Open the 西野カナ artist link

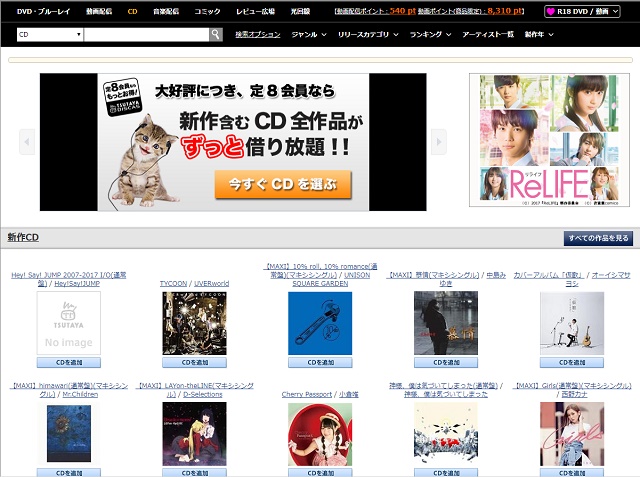click(575, 394)
